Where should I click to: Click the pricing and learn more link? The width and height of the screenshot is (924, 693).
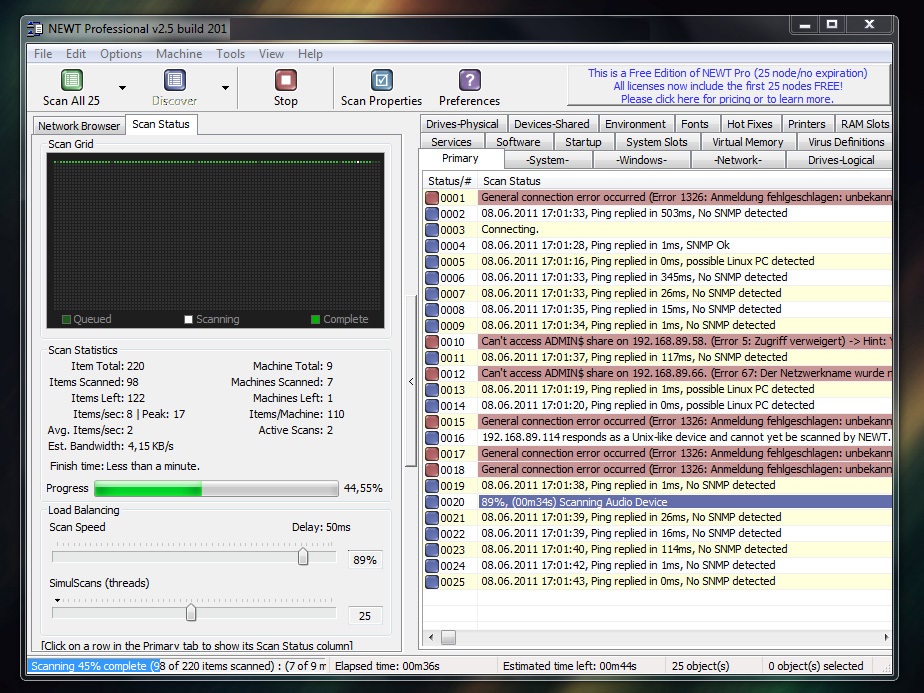pyautogui.click(x=729, y=98)
